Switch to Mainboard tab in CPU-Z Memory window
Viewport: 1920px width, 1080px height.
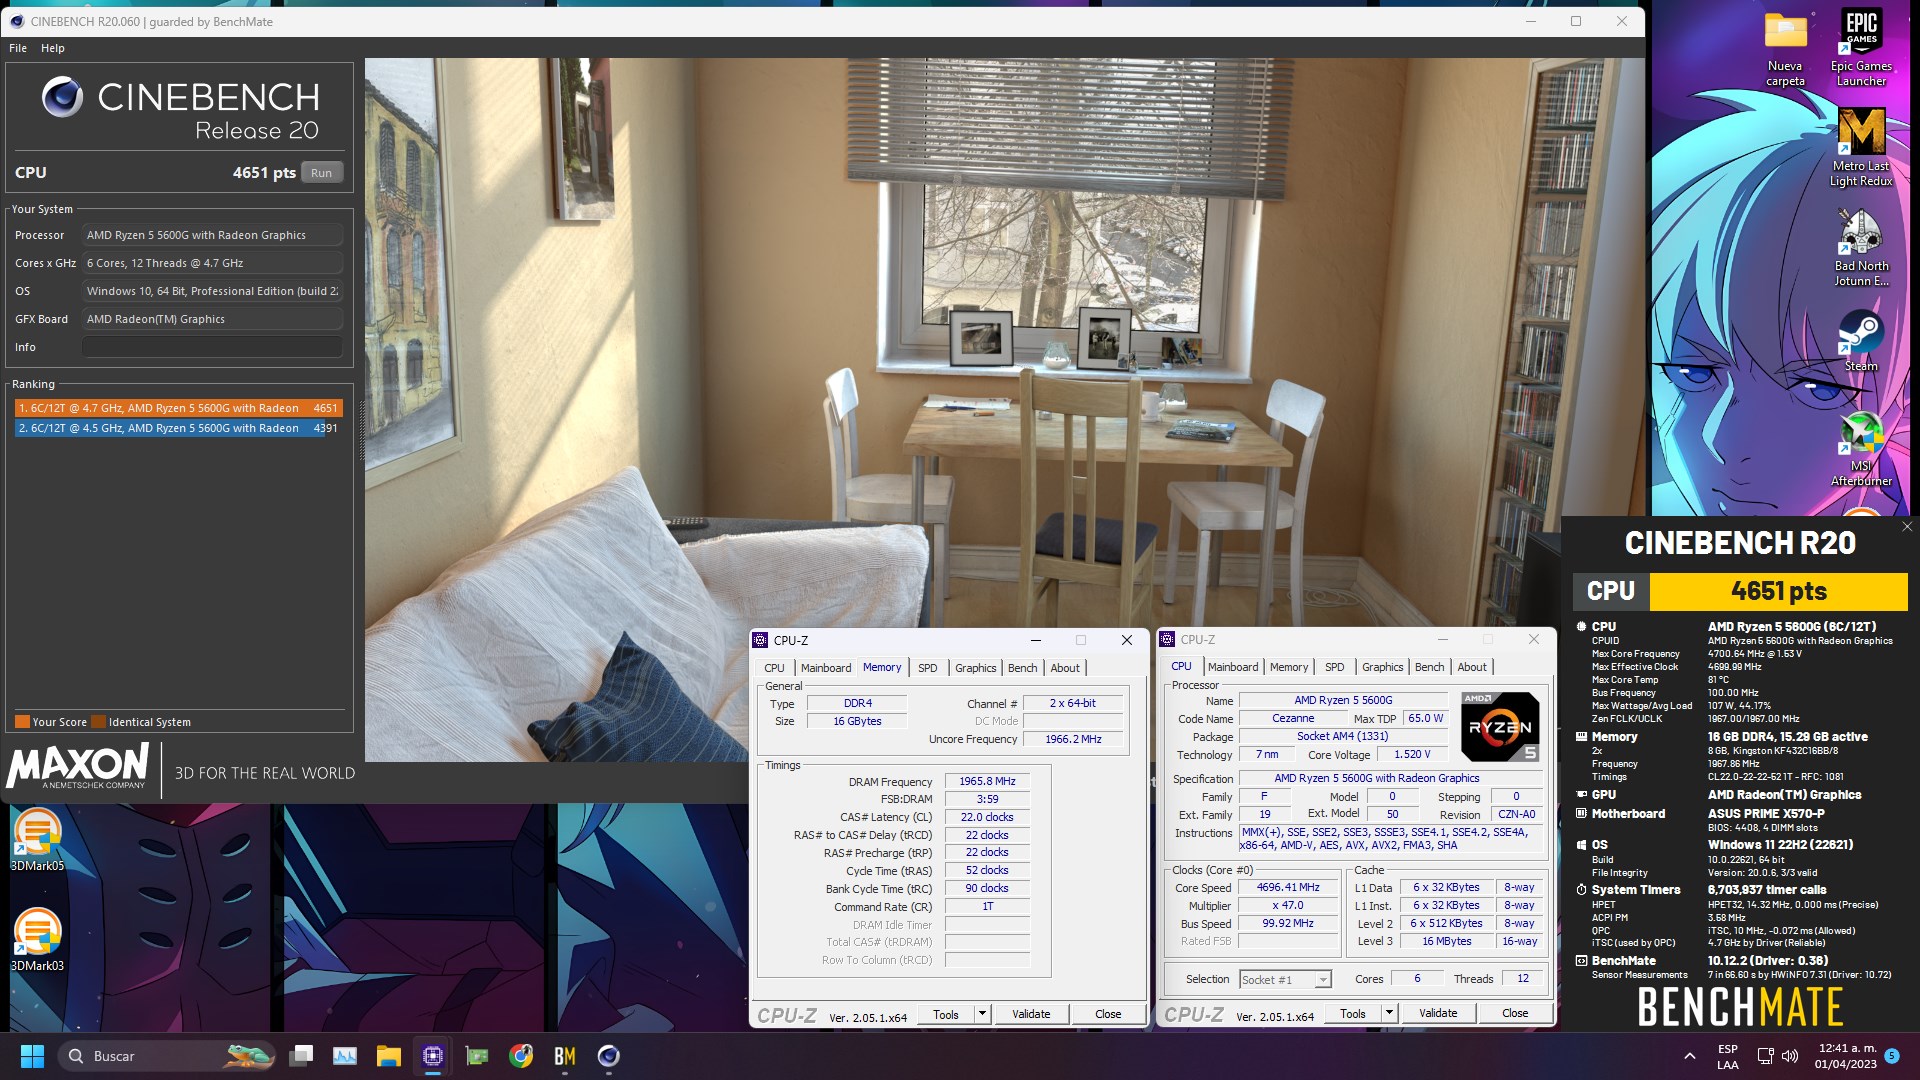[x=826, y=668]
